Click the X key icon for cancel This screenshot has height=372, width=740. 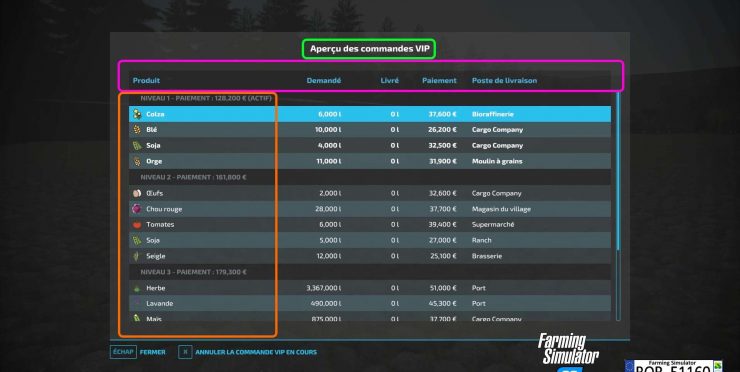(x=185, y=352)
